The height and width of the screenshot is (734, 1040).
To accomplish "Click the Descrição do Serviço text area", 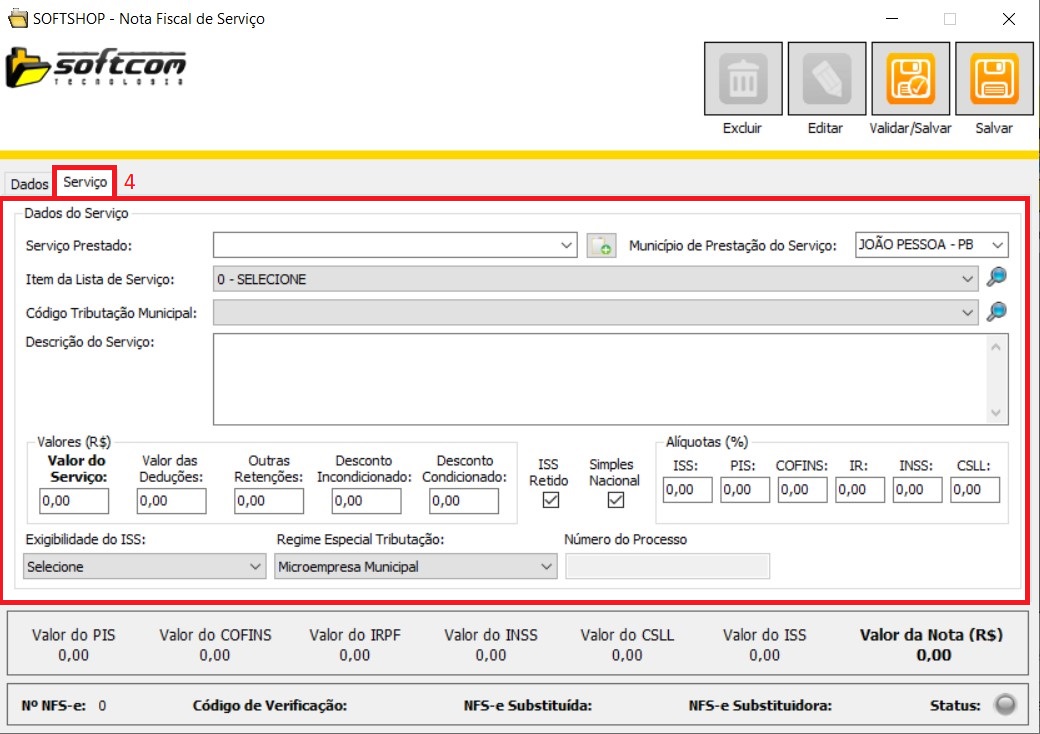I will tap(600, 379).
